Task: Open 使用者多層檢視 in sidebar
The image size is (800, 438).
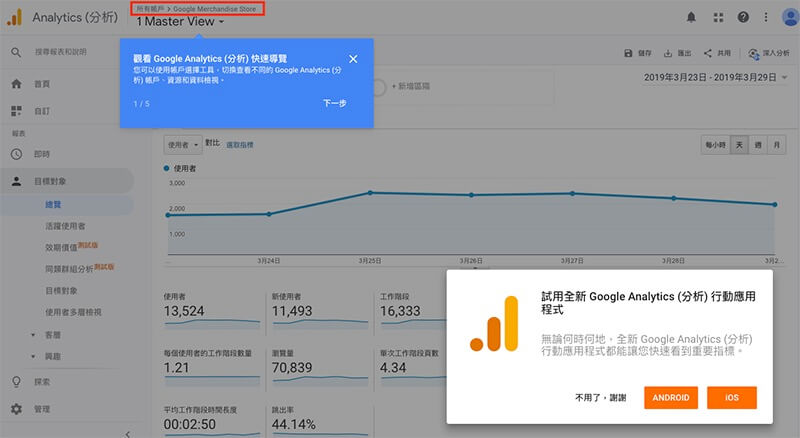Action: [x=73, y=312]
